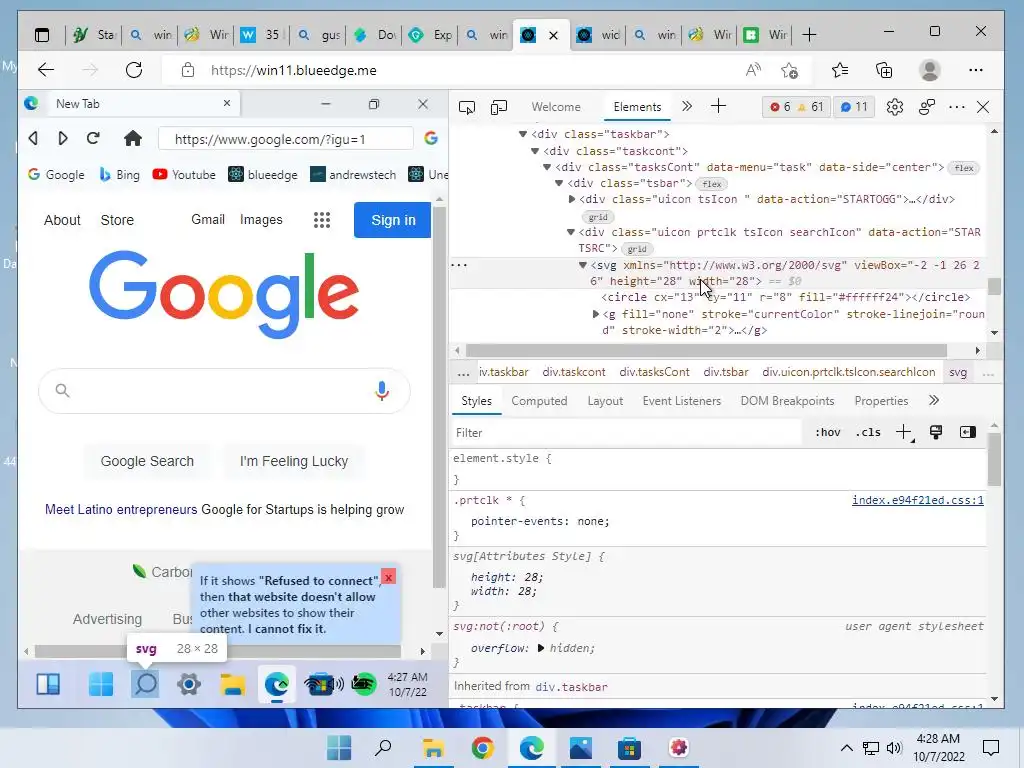
Task: Collapse the div class tasksCont node
Action: click(x=547, y=168)
